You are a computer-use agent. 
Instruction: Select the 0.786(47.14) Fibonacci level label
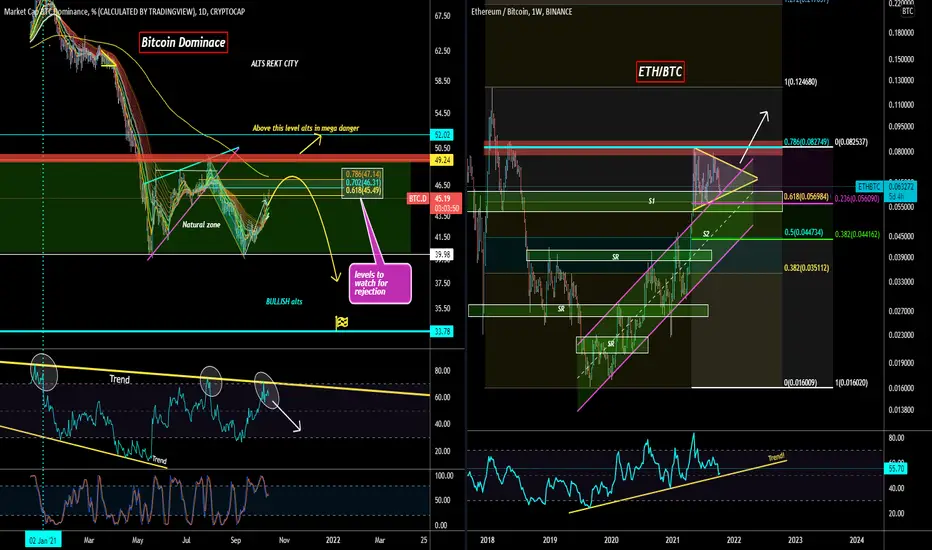click(363, 174)
